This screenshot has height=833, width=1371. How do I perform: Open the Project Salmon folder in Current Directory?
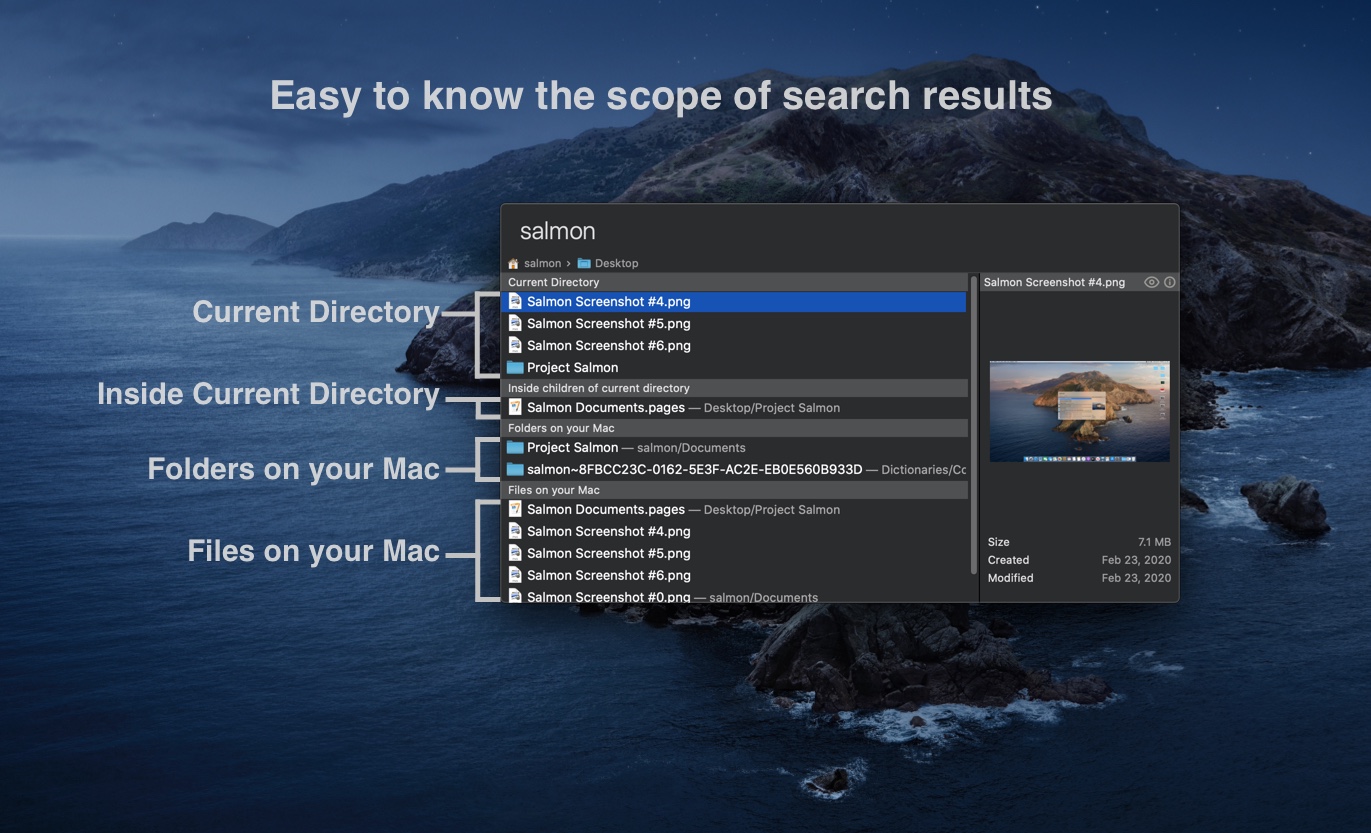tap(572, 368)
